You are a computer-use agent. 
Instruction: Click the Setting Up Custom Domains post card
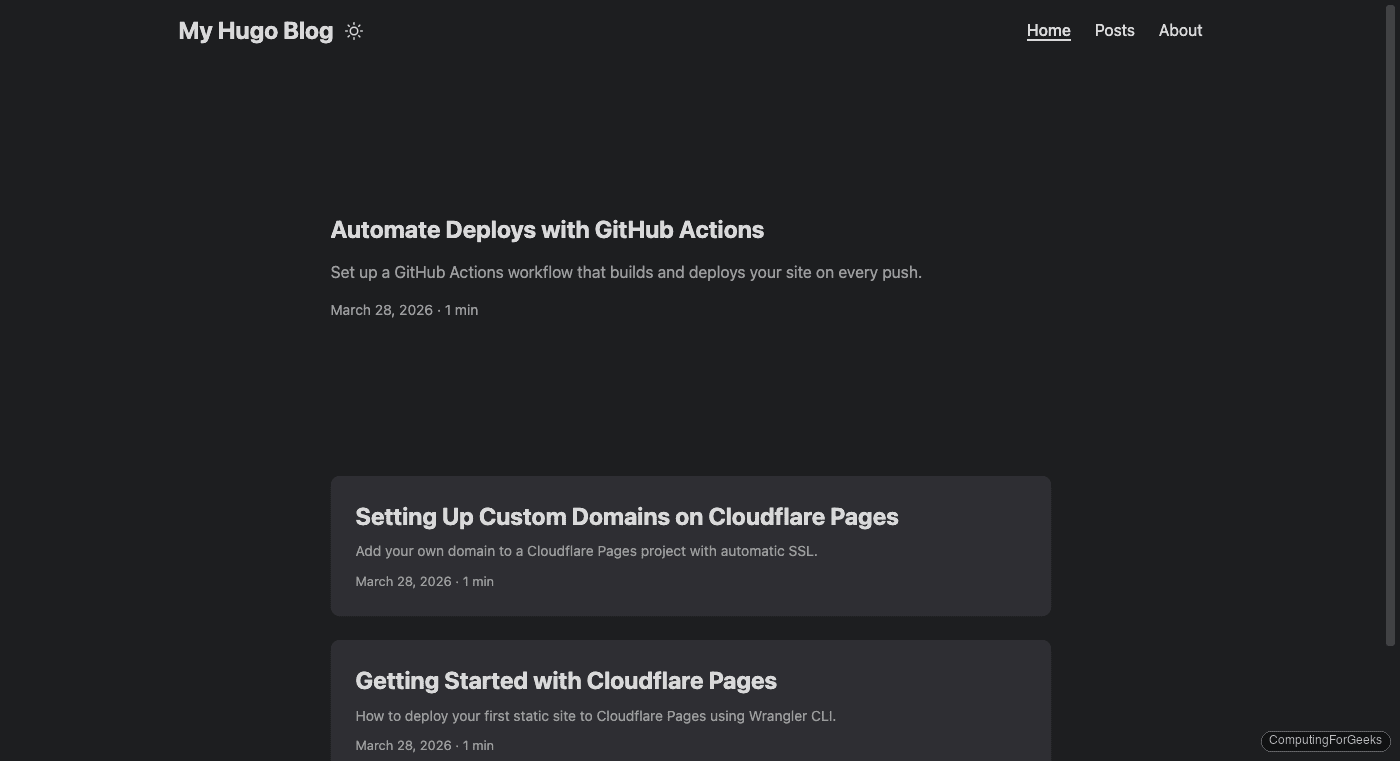pos(690,546)
